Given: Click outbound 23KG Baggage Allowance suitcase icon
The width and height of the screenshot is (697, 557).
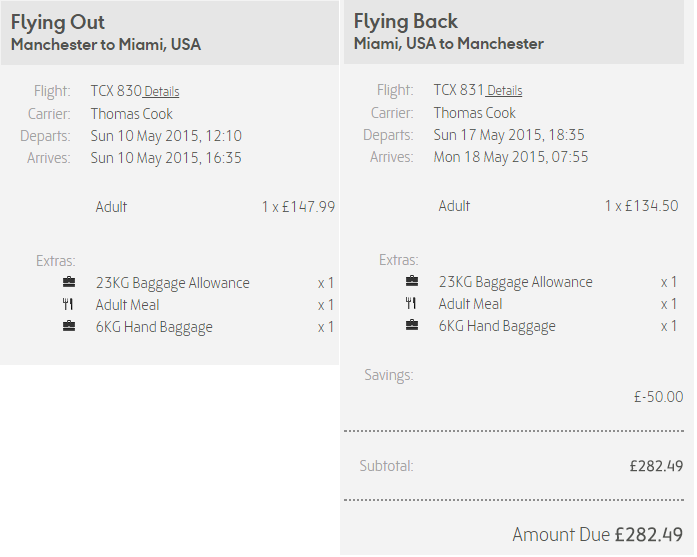Looking at the screenshot, I should tap(69, 282).
